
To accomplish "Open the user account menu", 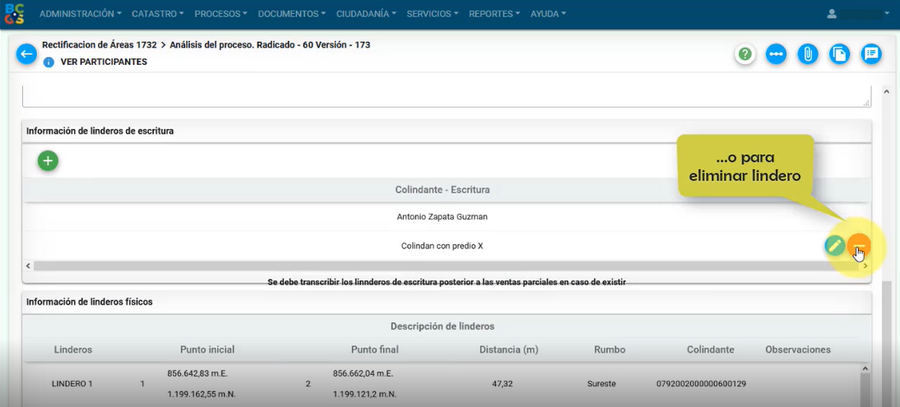I will point(859,14).
